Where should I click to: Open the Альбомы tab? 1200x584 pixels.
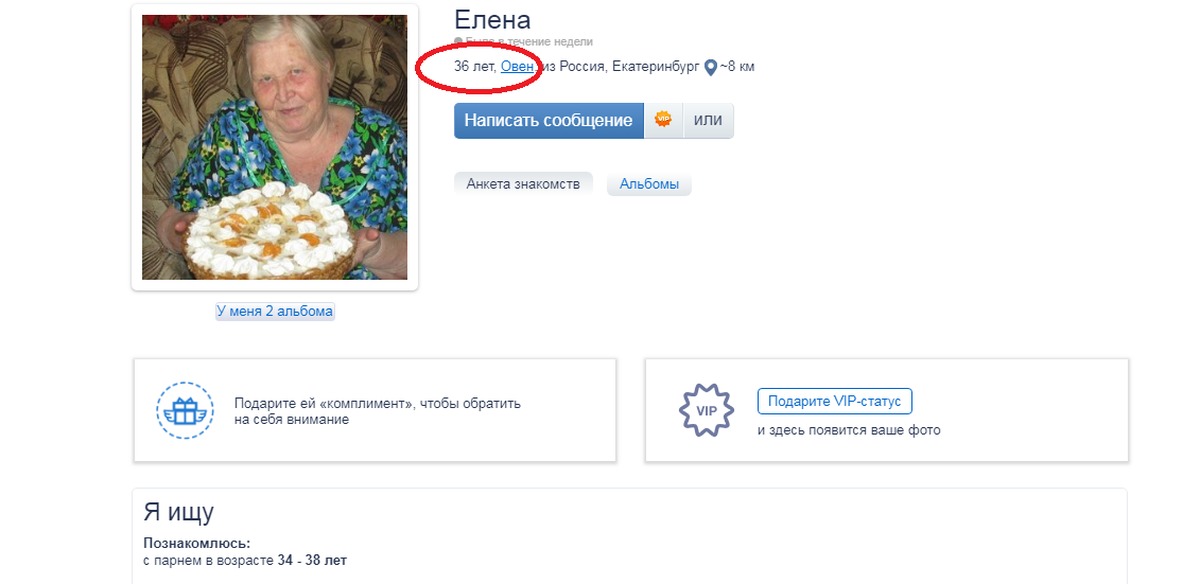649,184
